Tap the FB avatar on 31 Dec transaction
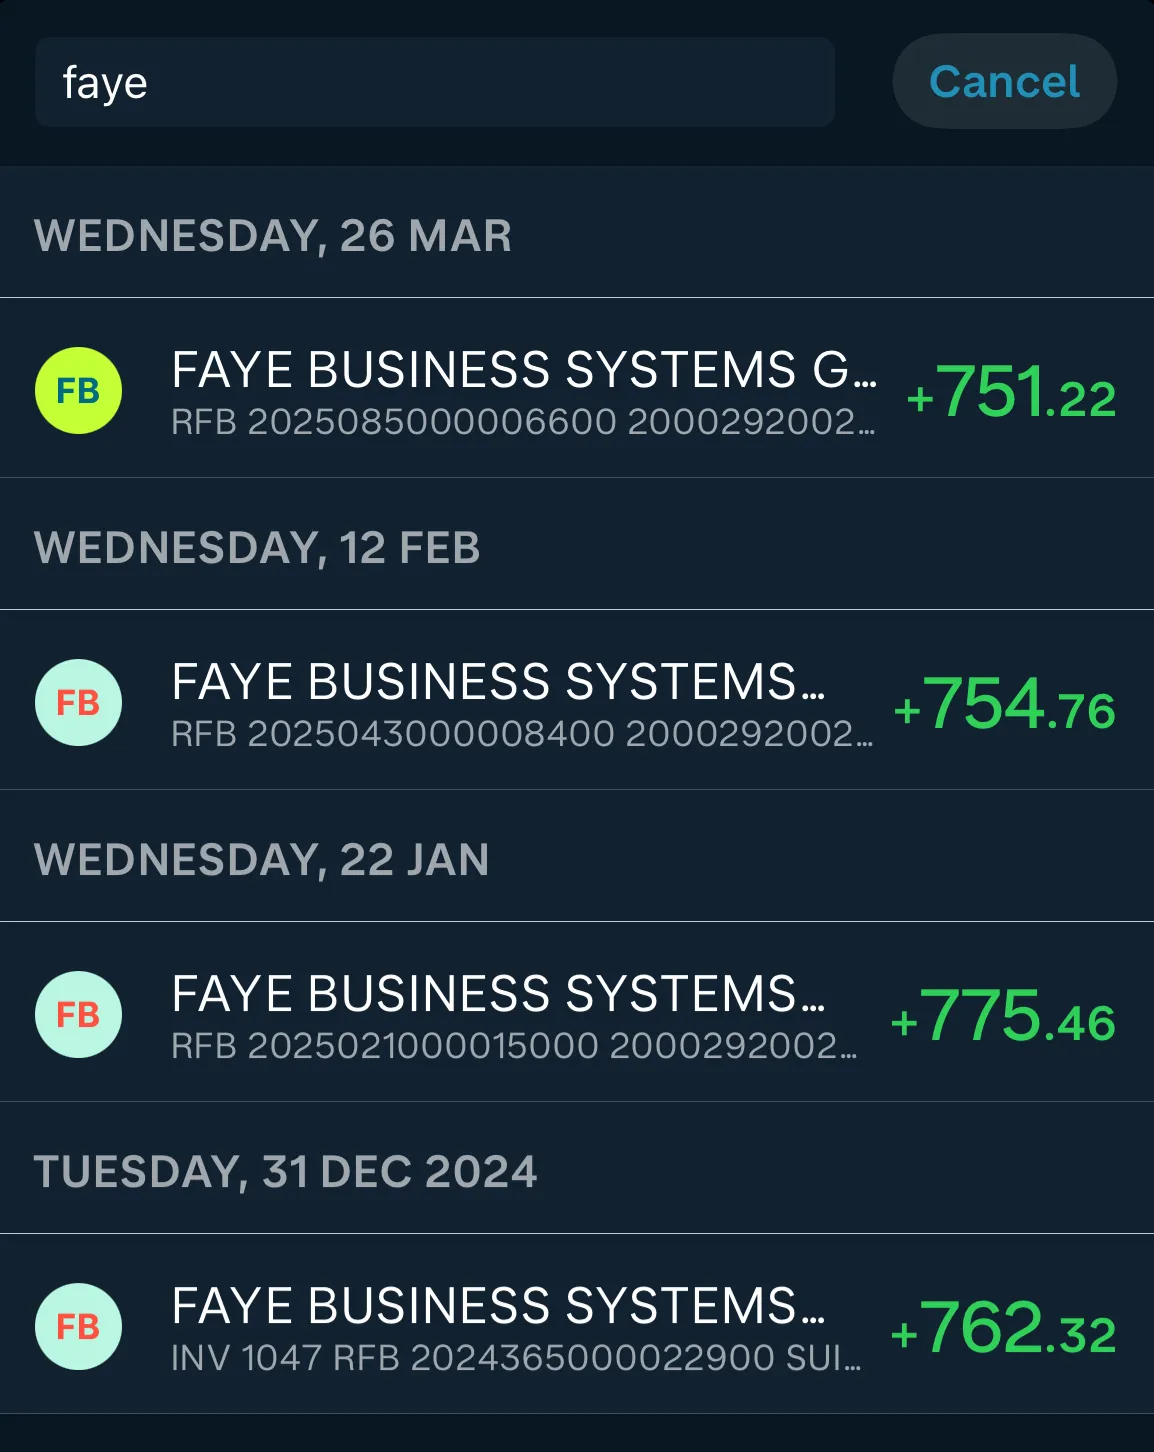Image resolution: width=1154 pixels, height=1452 pixels. click(x=78, y=1326)
